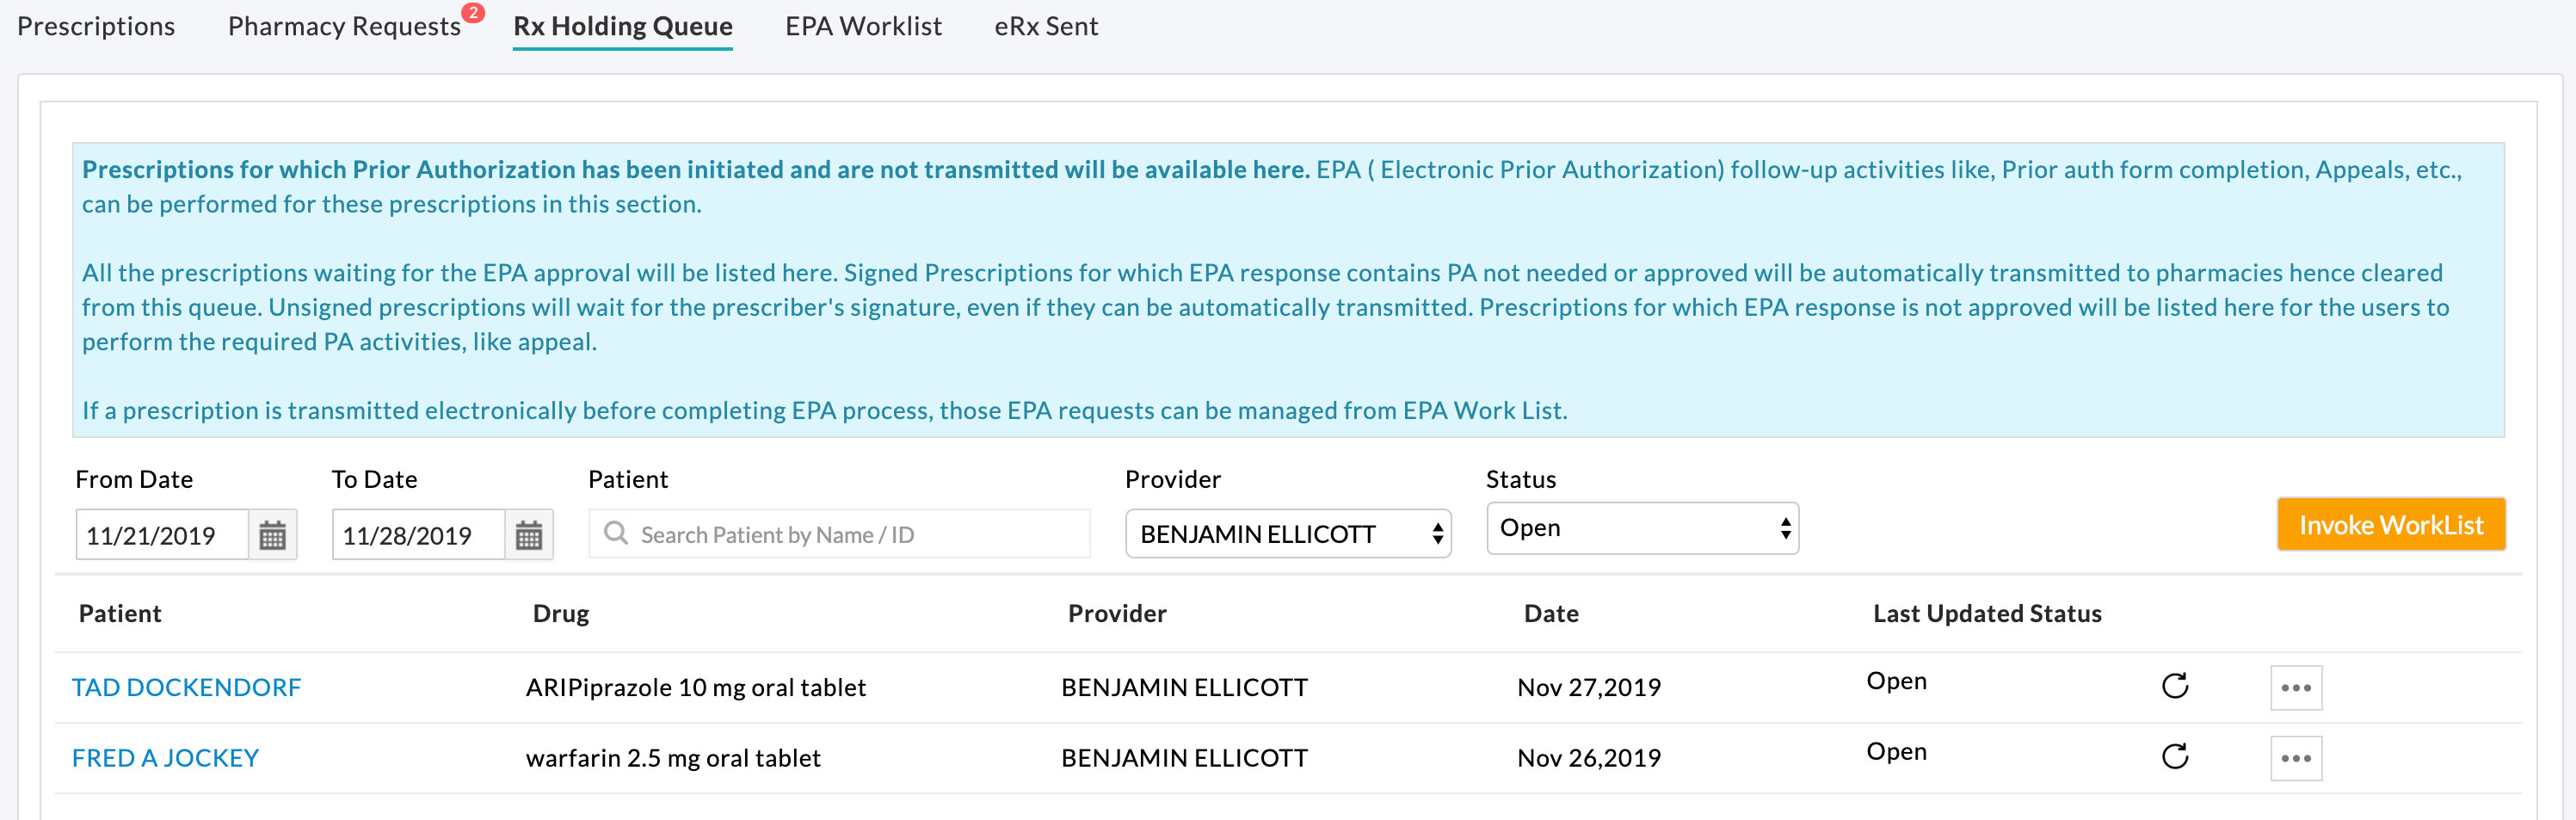The image size is (2576, 820).
Task: Open the calendar picker for From Date
Action: tap(272, 534)
